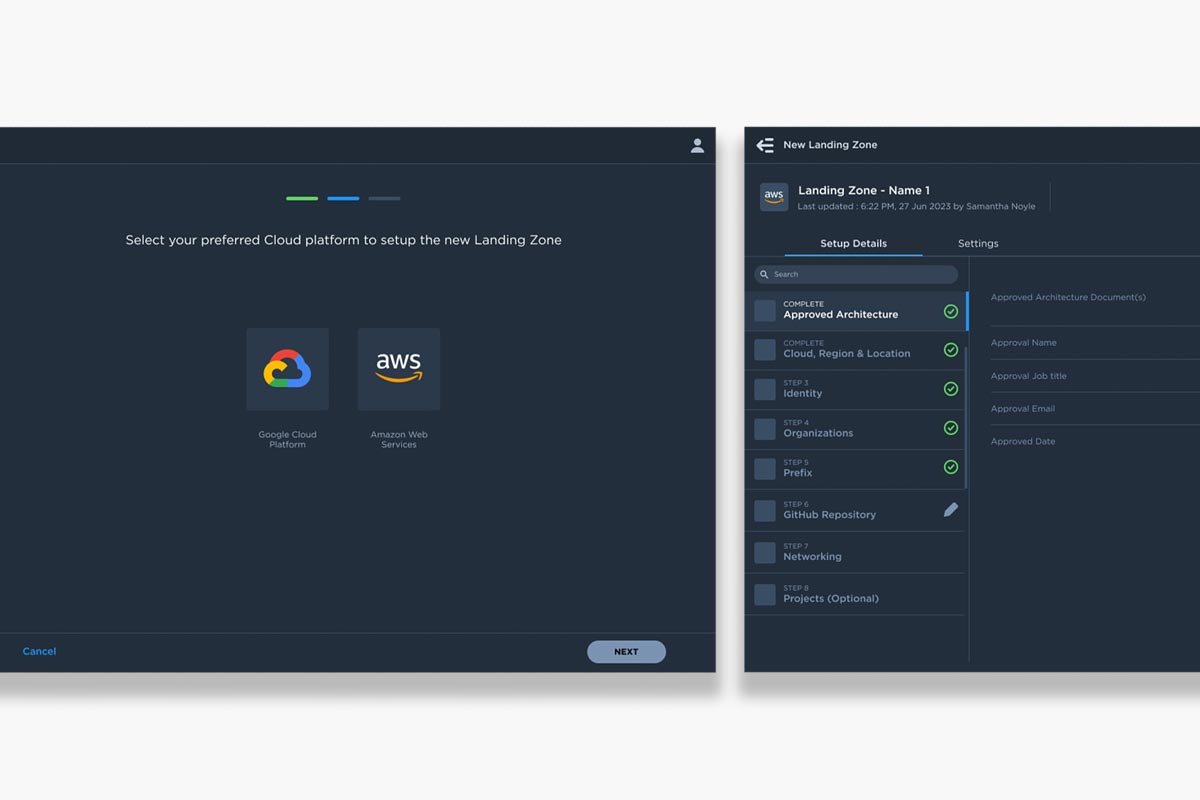Tick the square box beside Prefix step

tap(765, 469)
